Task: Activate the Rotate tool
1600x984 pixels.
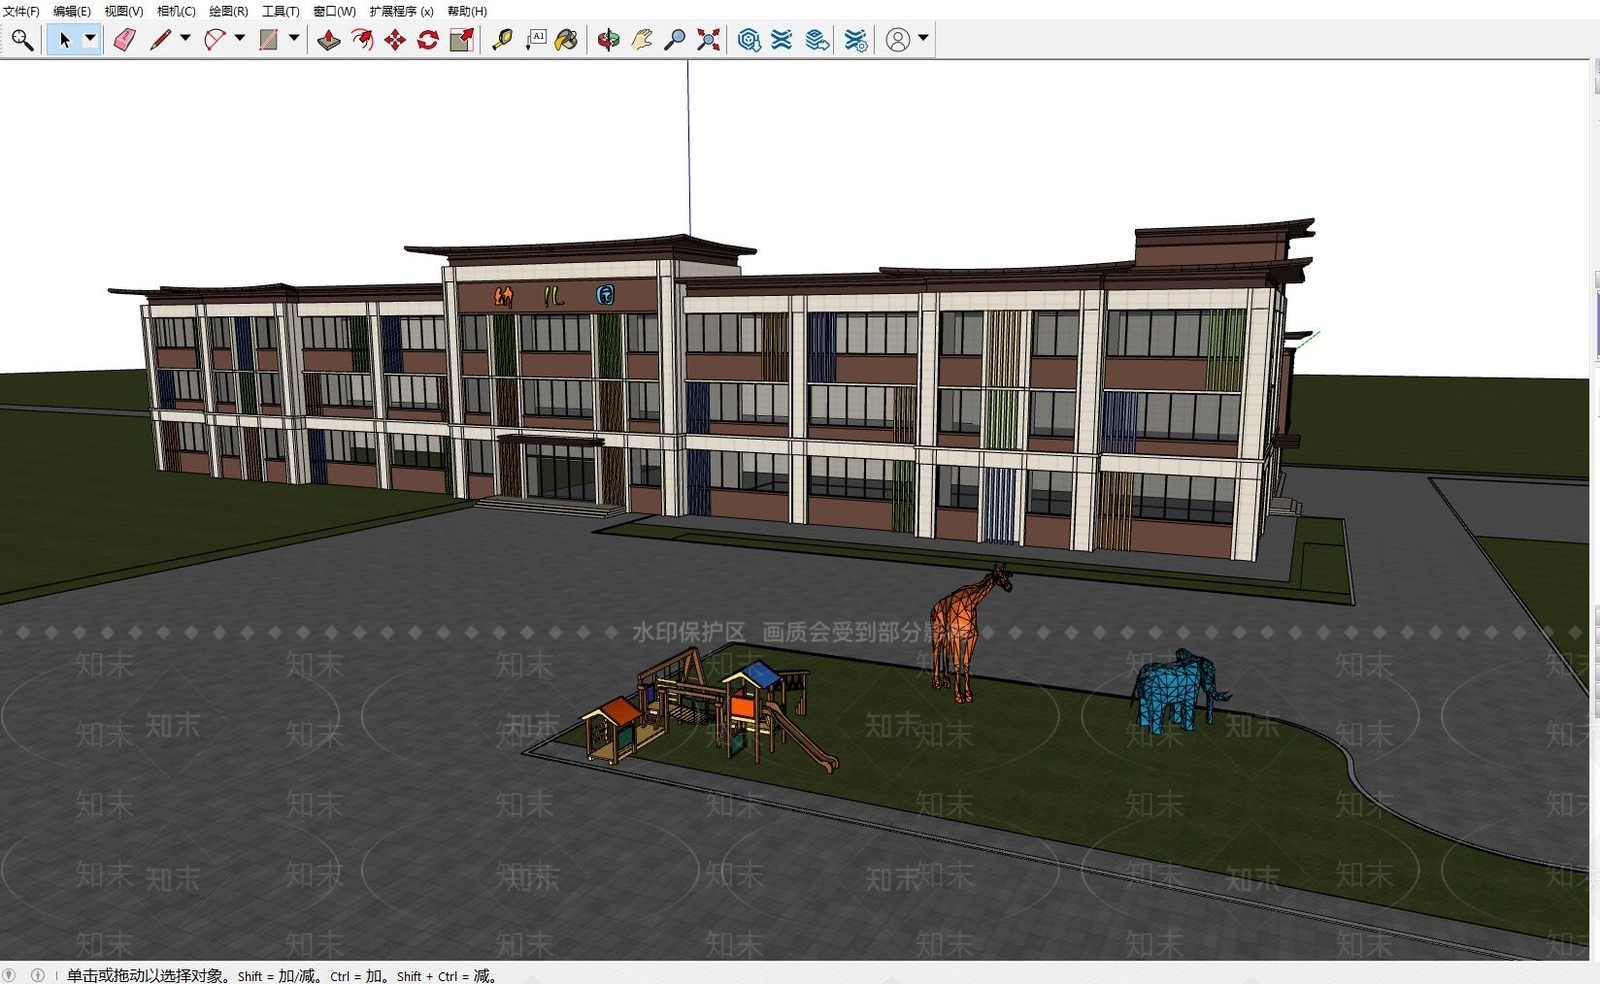Action: click(428, 40)
